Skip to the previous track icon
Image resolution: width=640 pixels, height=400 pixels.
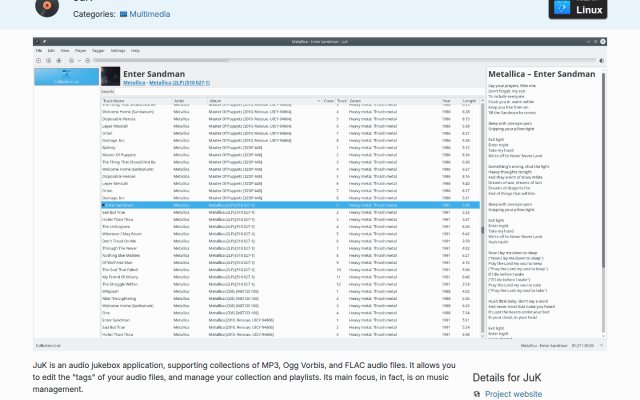coord(71,60)
